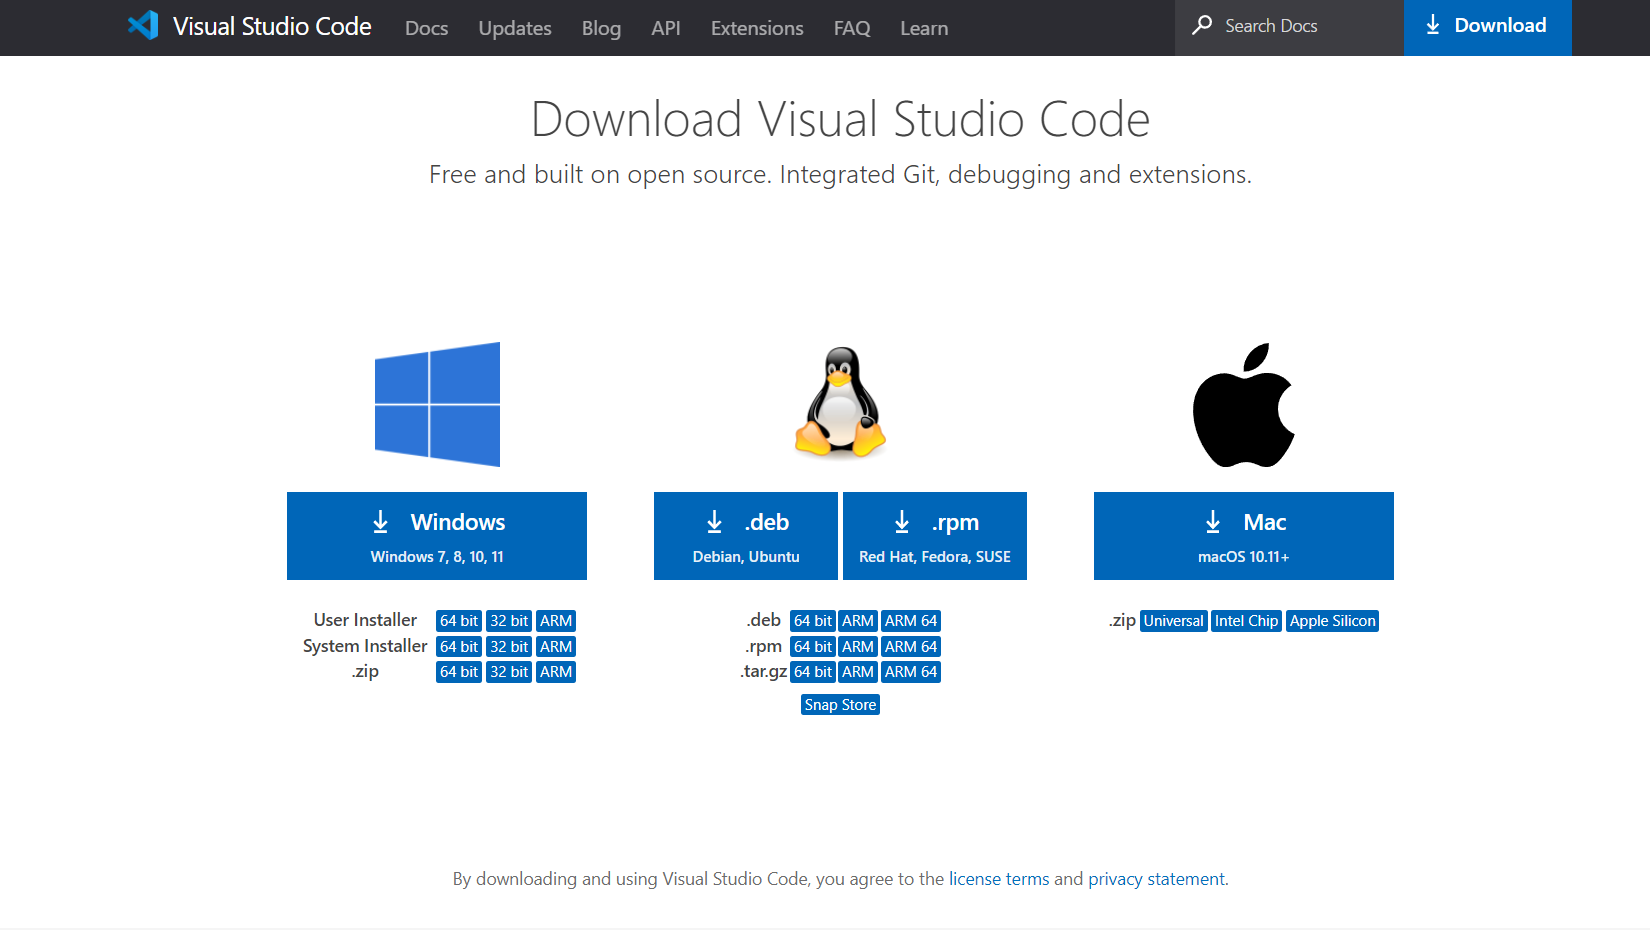Select the Apple Silicon .zip download
The height and width of the screenshot is (930, 1650).
pos(1332,621)
